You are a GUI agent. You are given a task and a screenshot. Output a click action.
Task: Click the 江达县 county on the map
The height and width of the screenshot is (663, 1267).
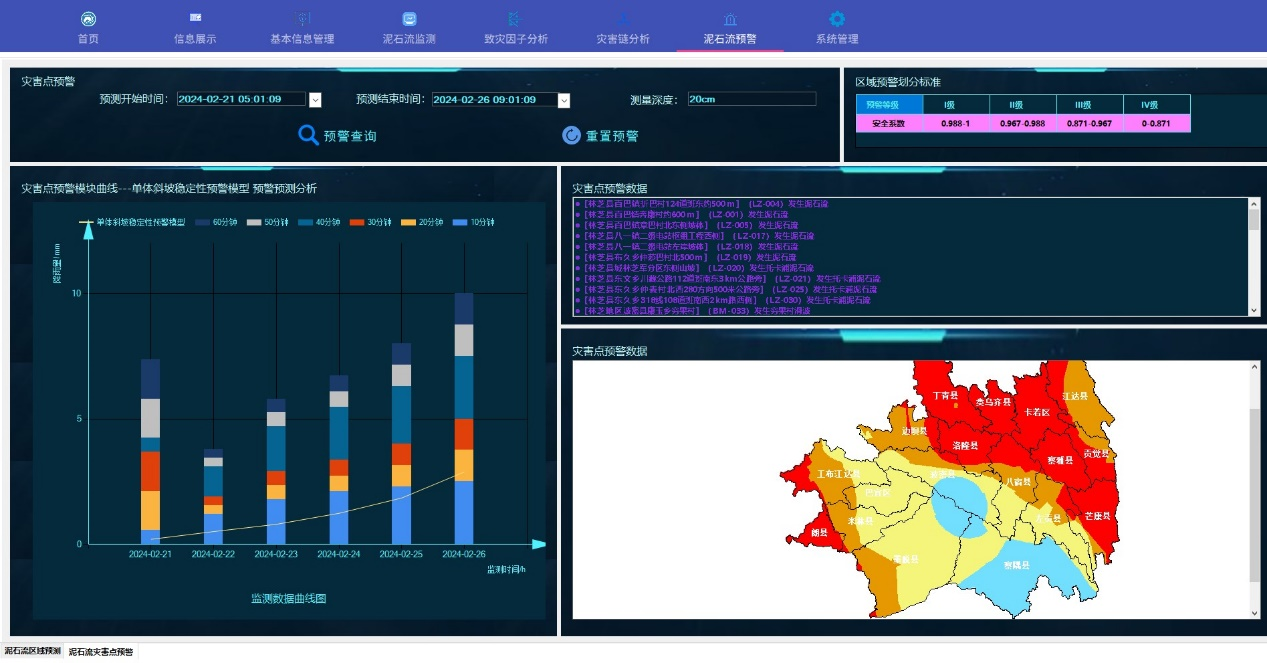[x=1075, y=396]
